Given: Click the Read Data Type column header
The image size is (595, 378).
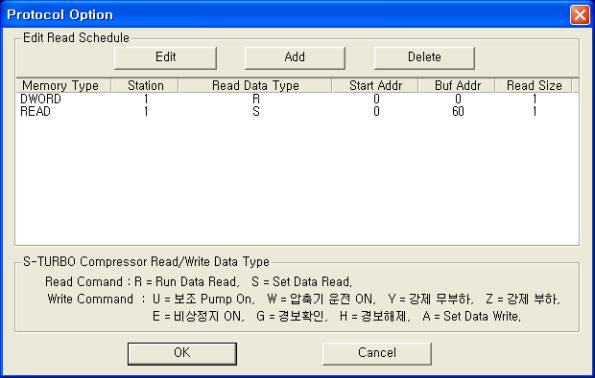Looking at the screenshot, I should point(255,85).
